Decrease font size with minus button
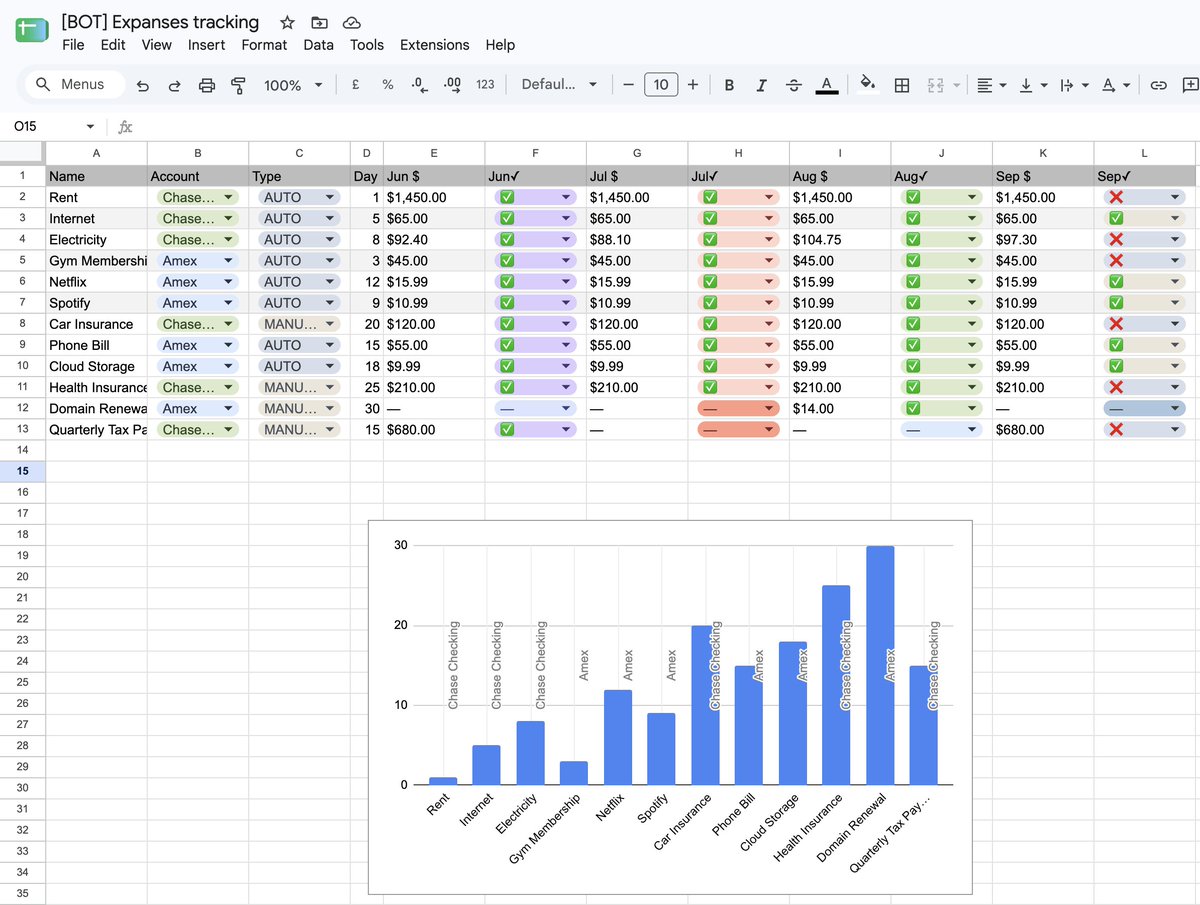Viewport: 1200px width, 905px height. click(x=628, y=85)
